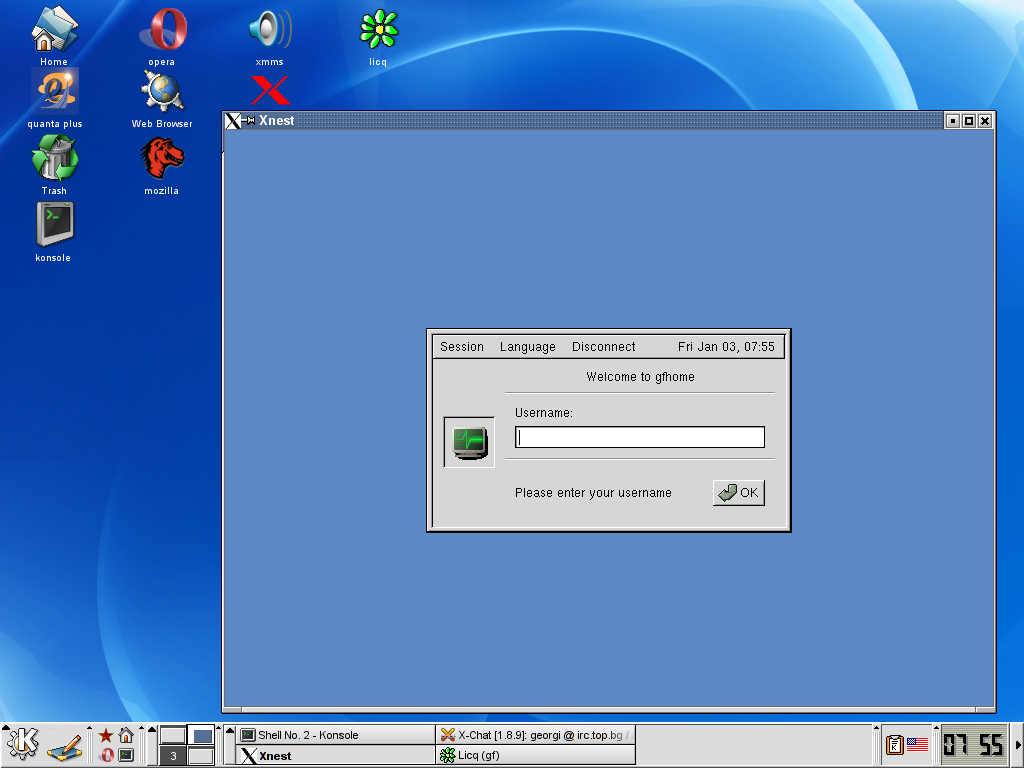Focus the Username input field
This screenshot has height=768, width=1024.
pos(640,438)
